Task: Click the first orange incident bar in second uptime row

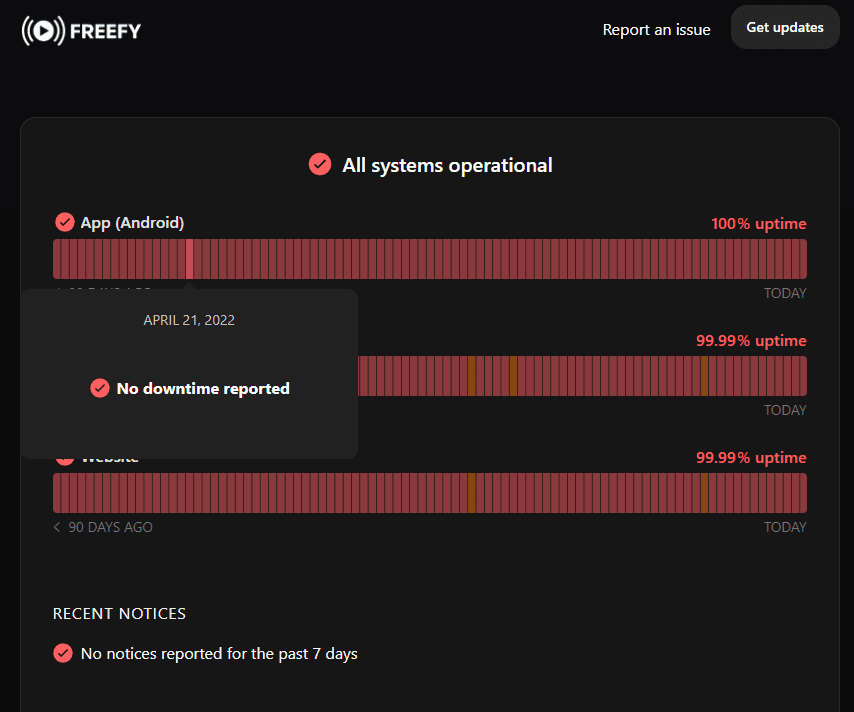Action: pos(472,376)
